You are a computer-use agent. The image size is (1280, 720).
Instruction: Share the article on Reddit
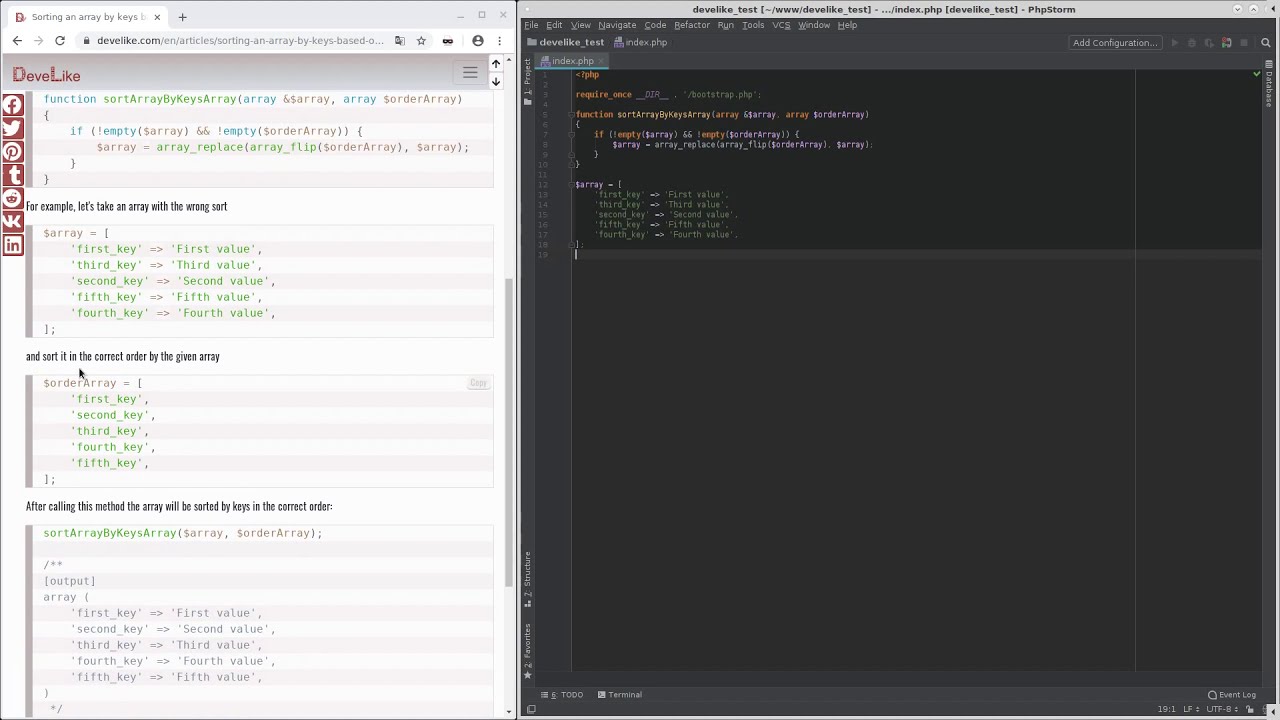coord(12,198)
